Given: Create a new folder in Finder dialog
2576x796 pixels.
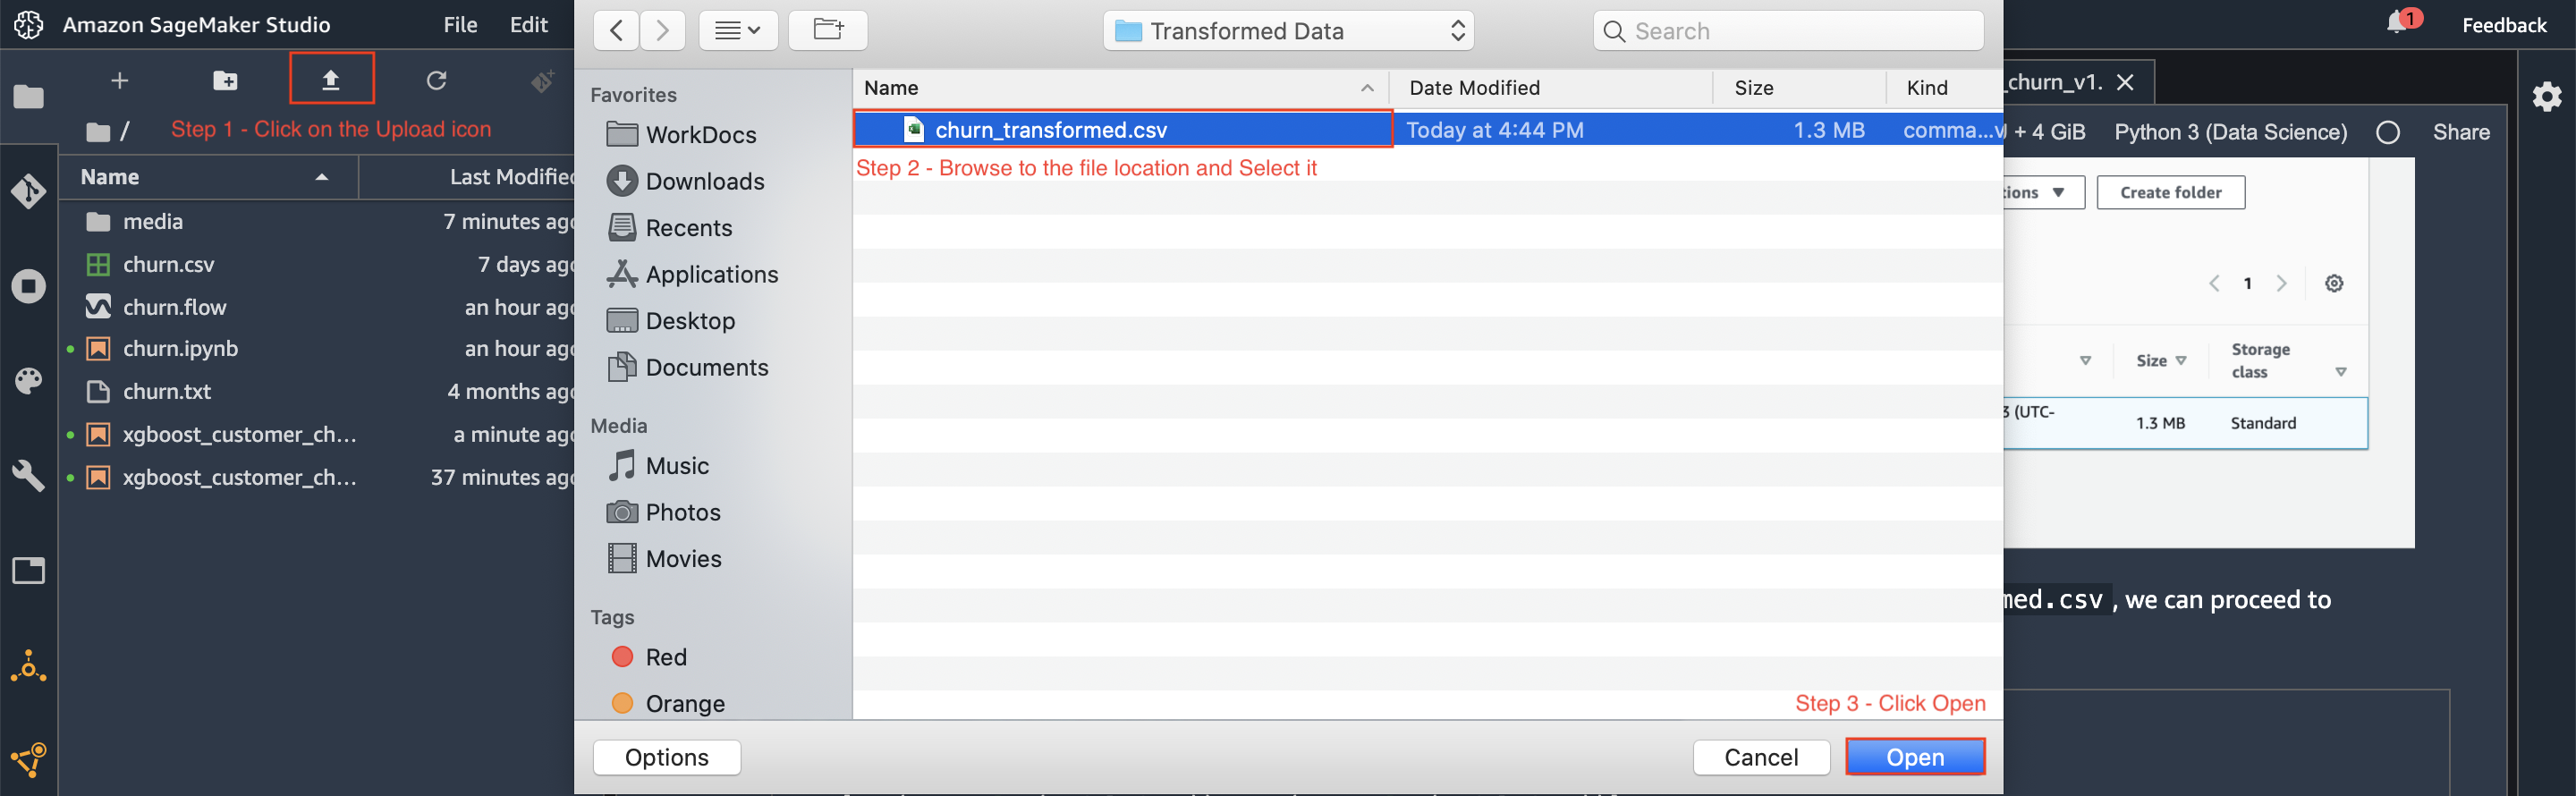Looking at the screenshot, I should (827, 30).
